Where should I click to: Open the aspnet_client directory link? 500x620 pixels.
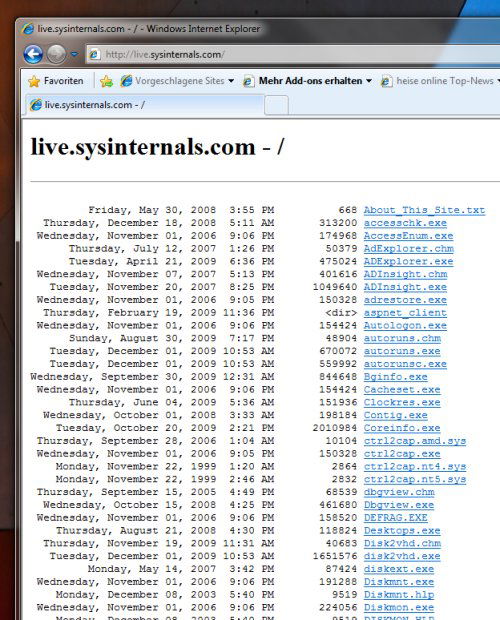[x=405, y=313]
